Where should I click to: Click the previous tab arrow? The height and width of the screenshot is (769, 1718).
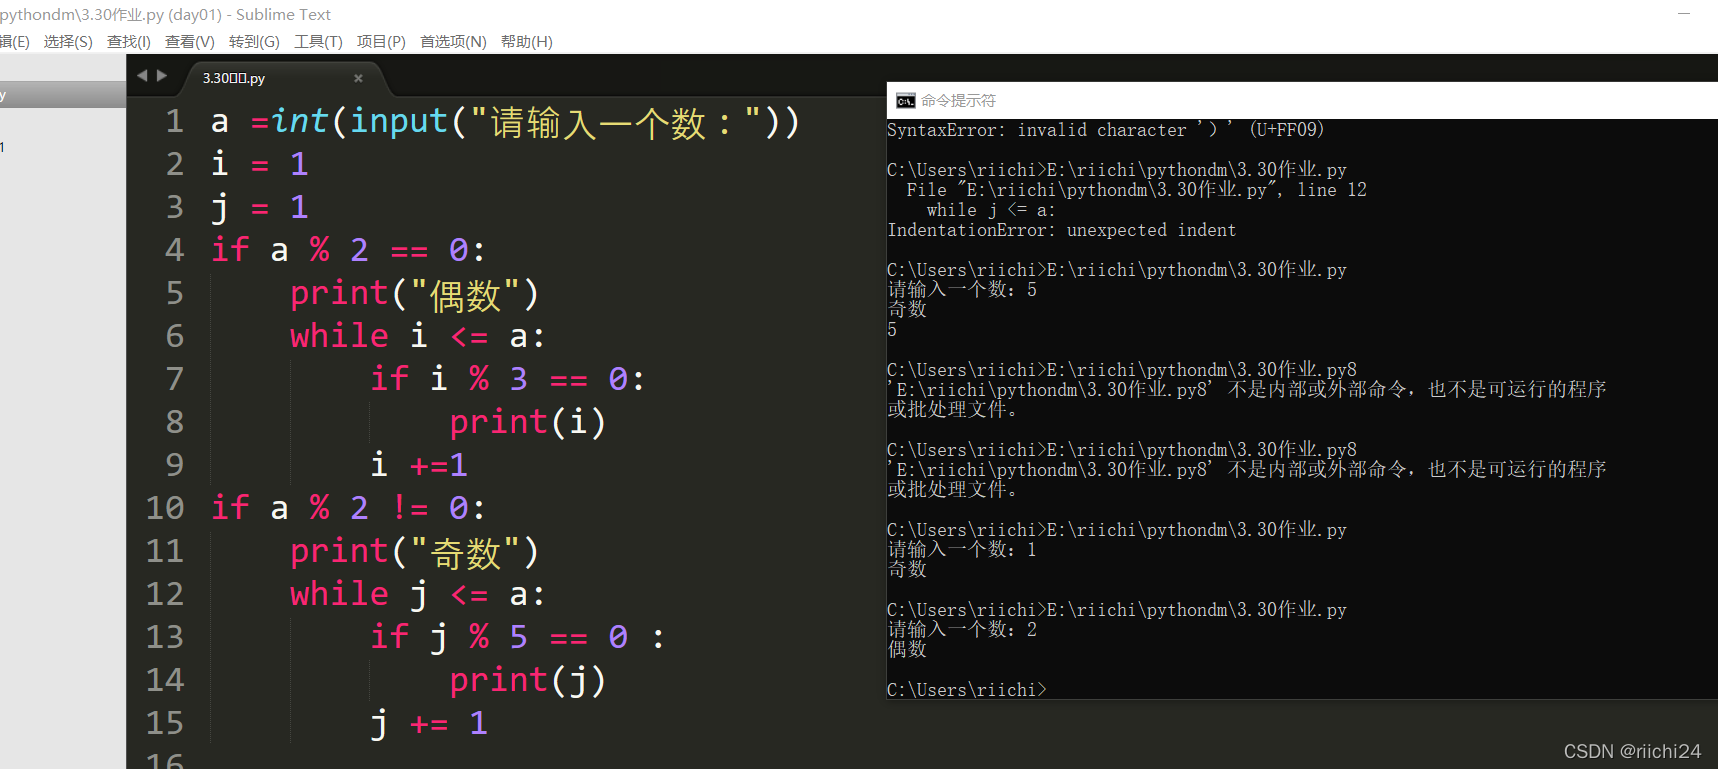(x=142, y=75)
